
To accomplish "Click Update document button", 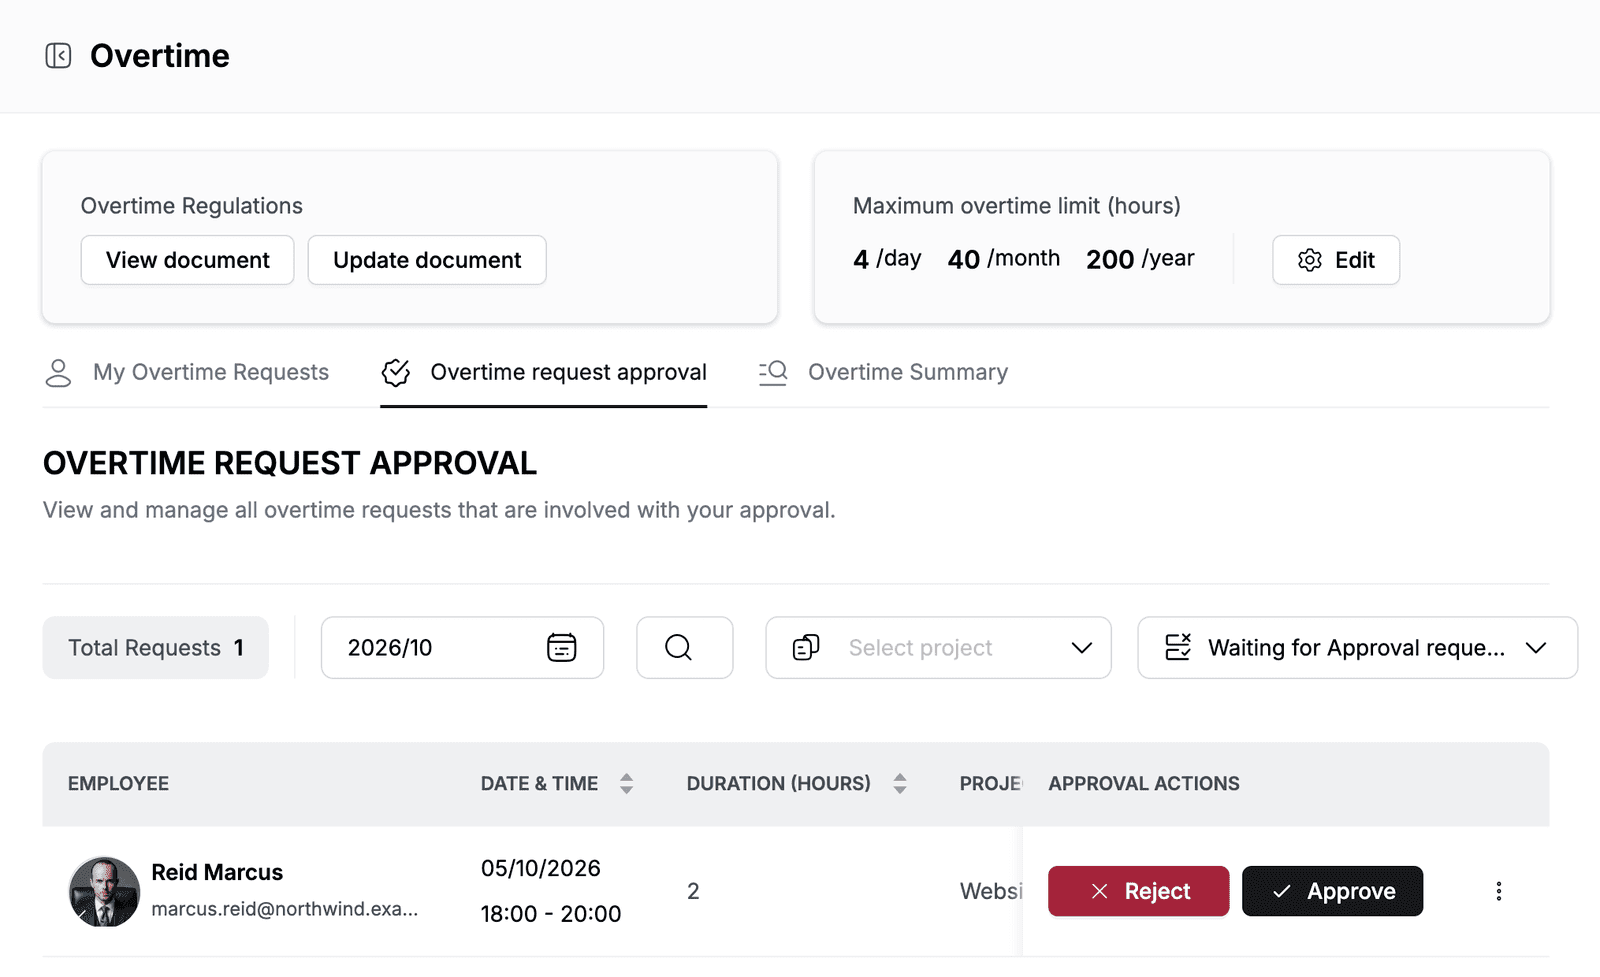I will pos(427,260).
